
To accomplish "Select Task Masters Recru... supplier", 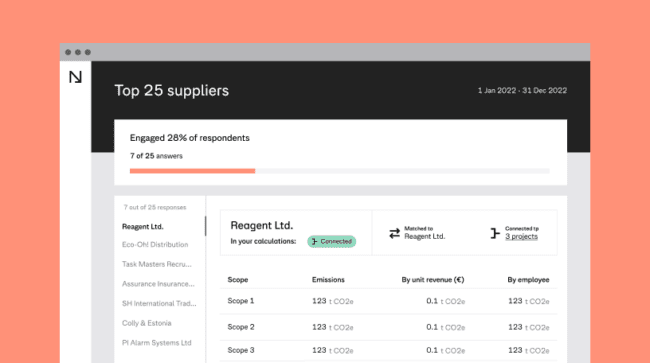I will [157, 264].
